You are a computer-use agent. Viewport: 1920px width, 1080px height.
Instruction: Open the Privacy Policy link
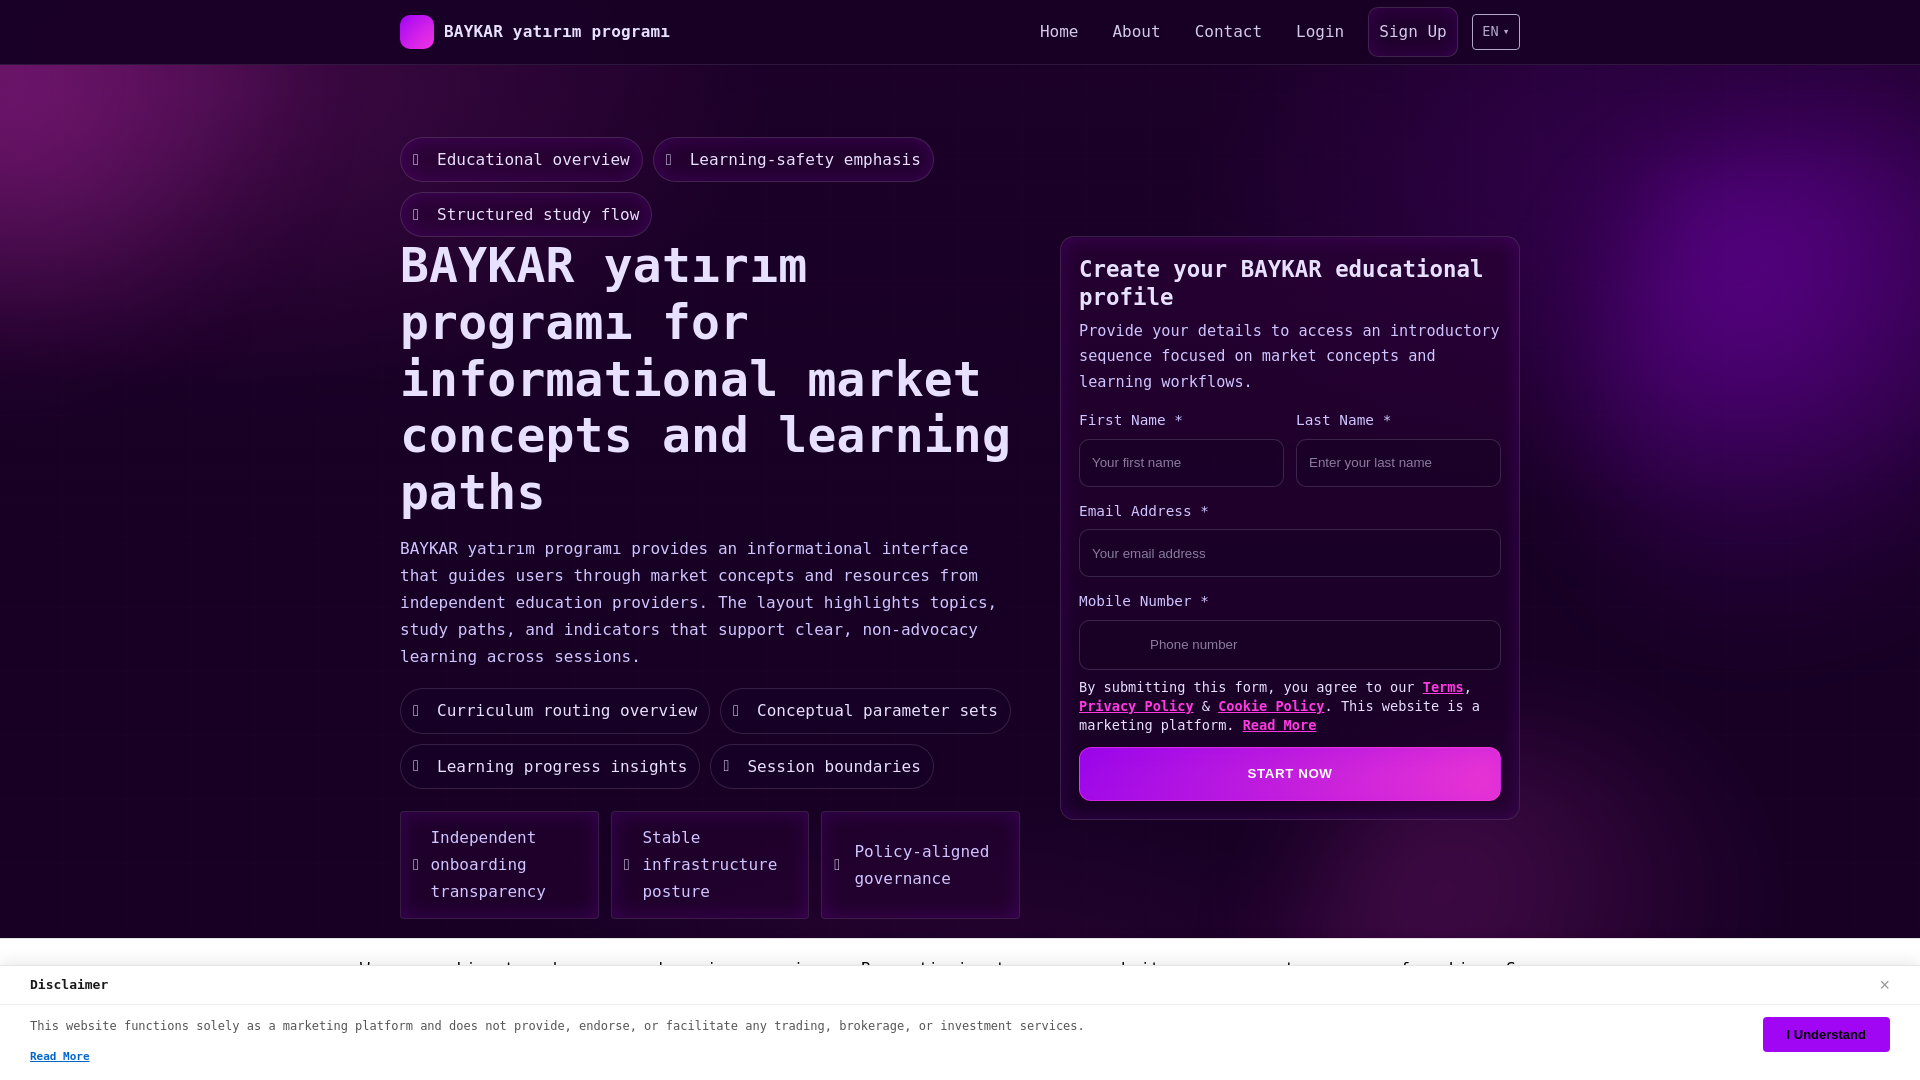point(1136,707)
